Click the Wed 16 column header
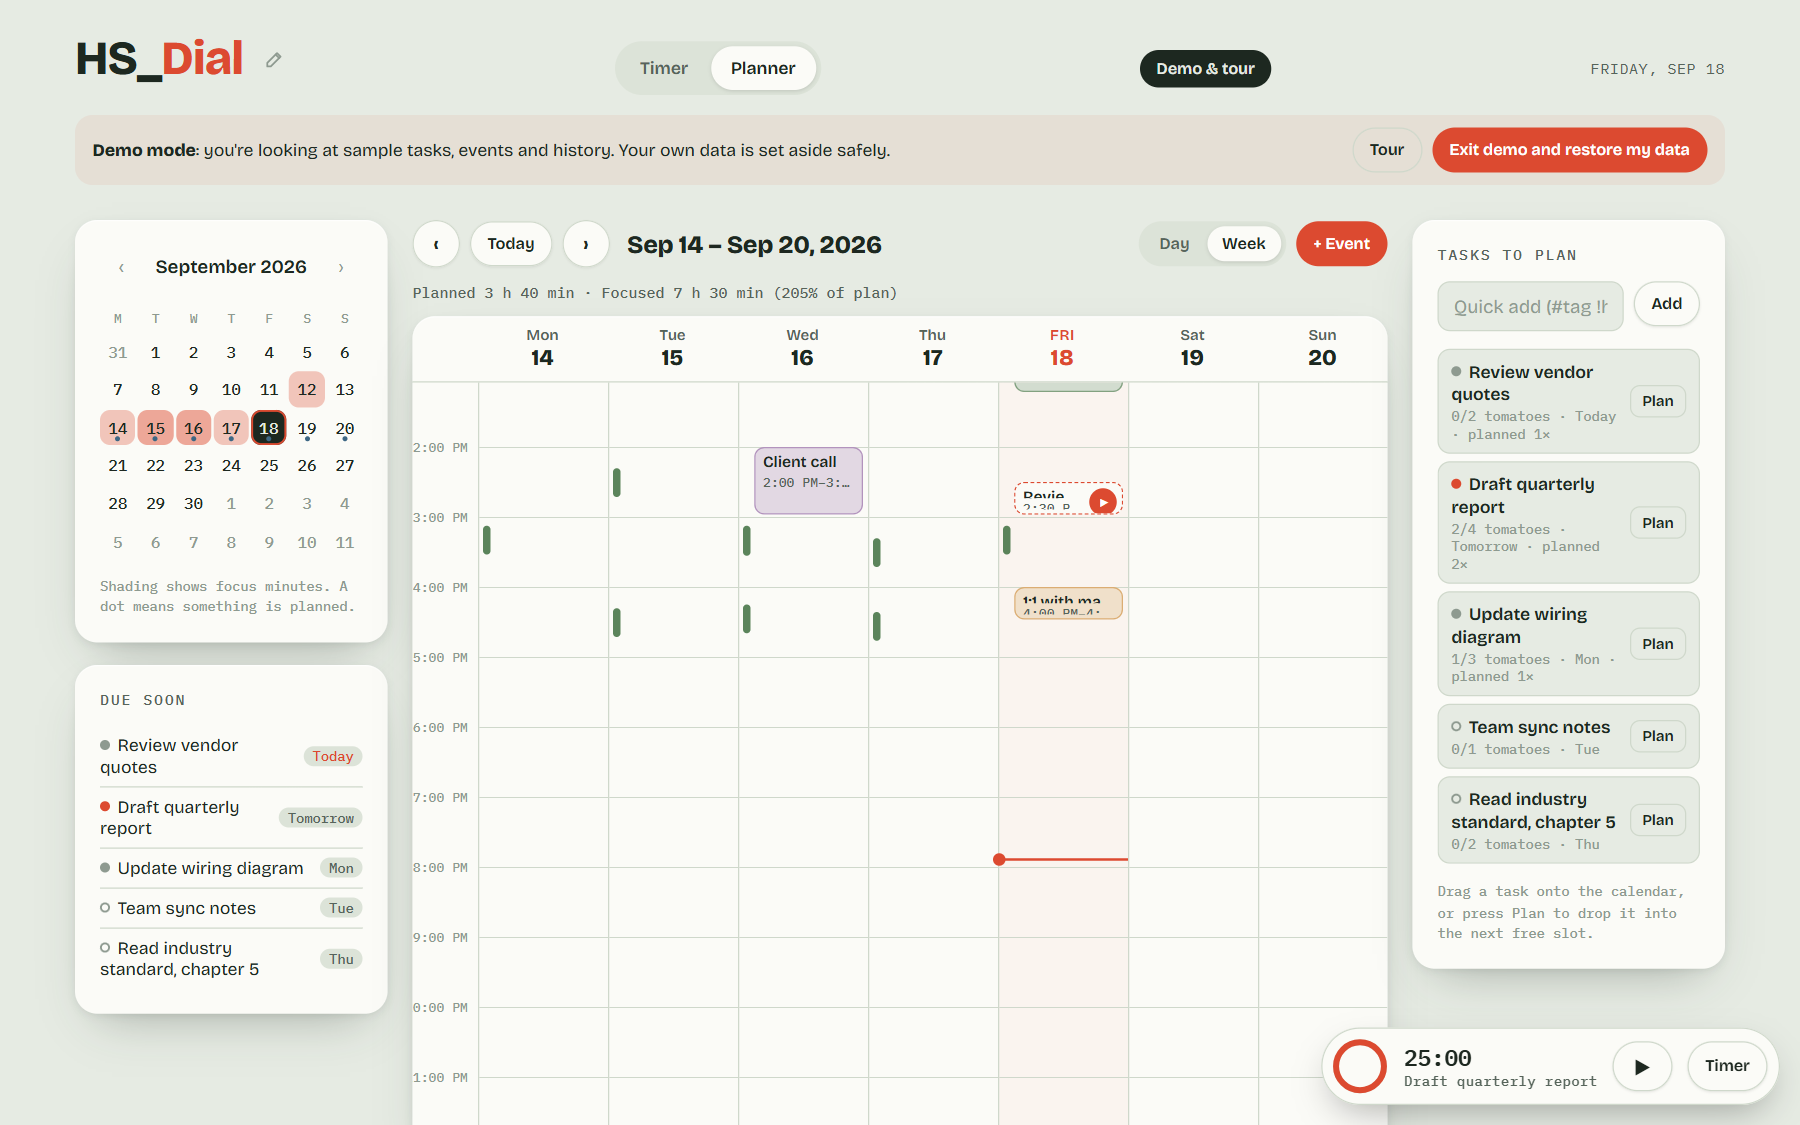The width and height of the screenshot is (1800, 1125). point(802,348)
